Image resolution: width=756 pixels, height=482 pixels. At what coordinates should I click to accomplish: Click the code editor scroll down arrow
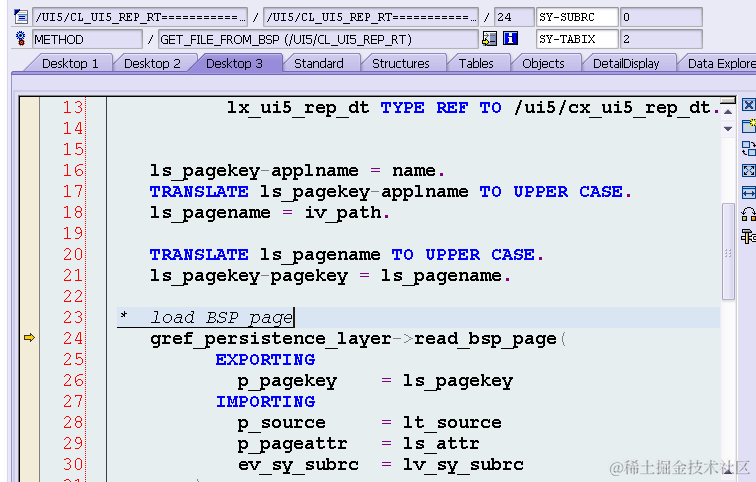[x=728, y=129]
